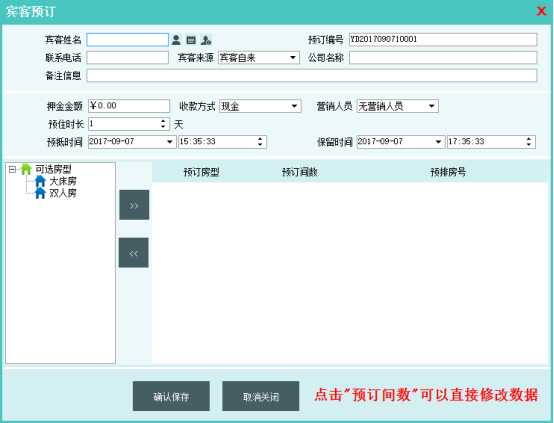Click the person icon beside guest name

pyautogui.click(x=176, y=40)
